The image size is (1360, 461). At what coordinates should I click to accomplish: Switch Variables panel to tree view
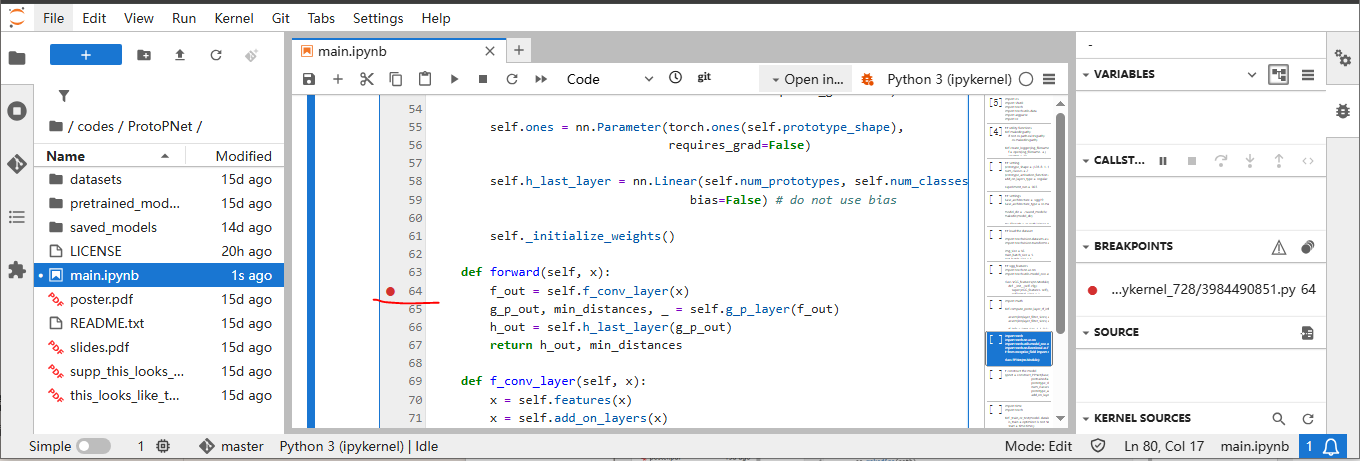coord(1278,74)
